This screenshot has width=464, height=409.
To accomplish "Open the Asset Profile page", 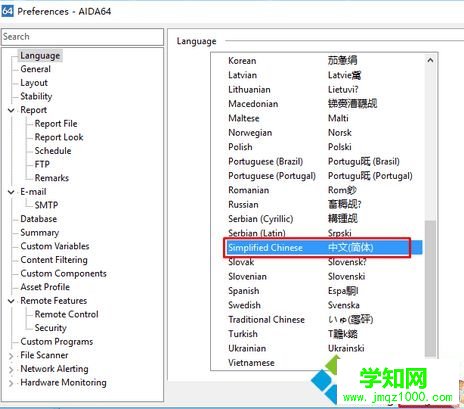I will click(45, 287).
